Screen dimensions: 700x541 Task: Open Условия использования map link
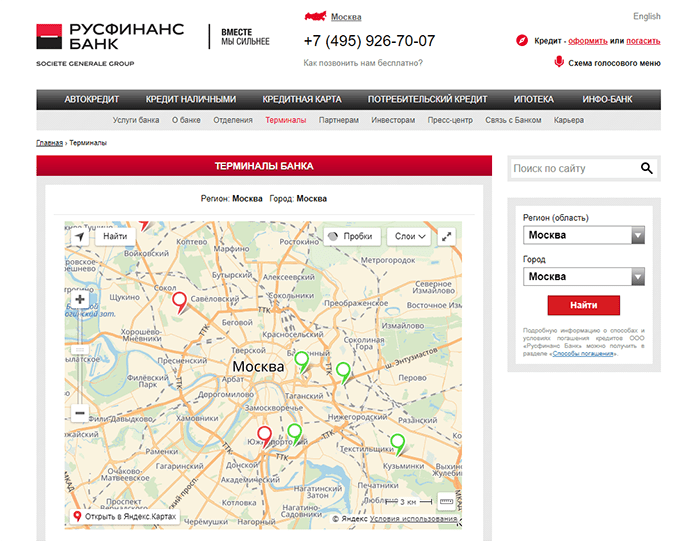[413, 519]
